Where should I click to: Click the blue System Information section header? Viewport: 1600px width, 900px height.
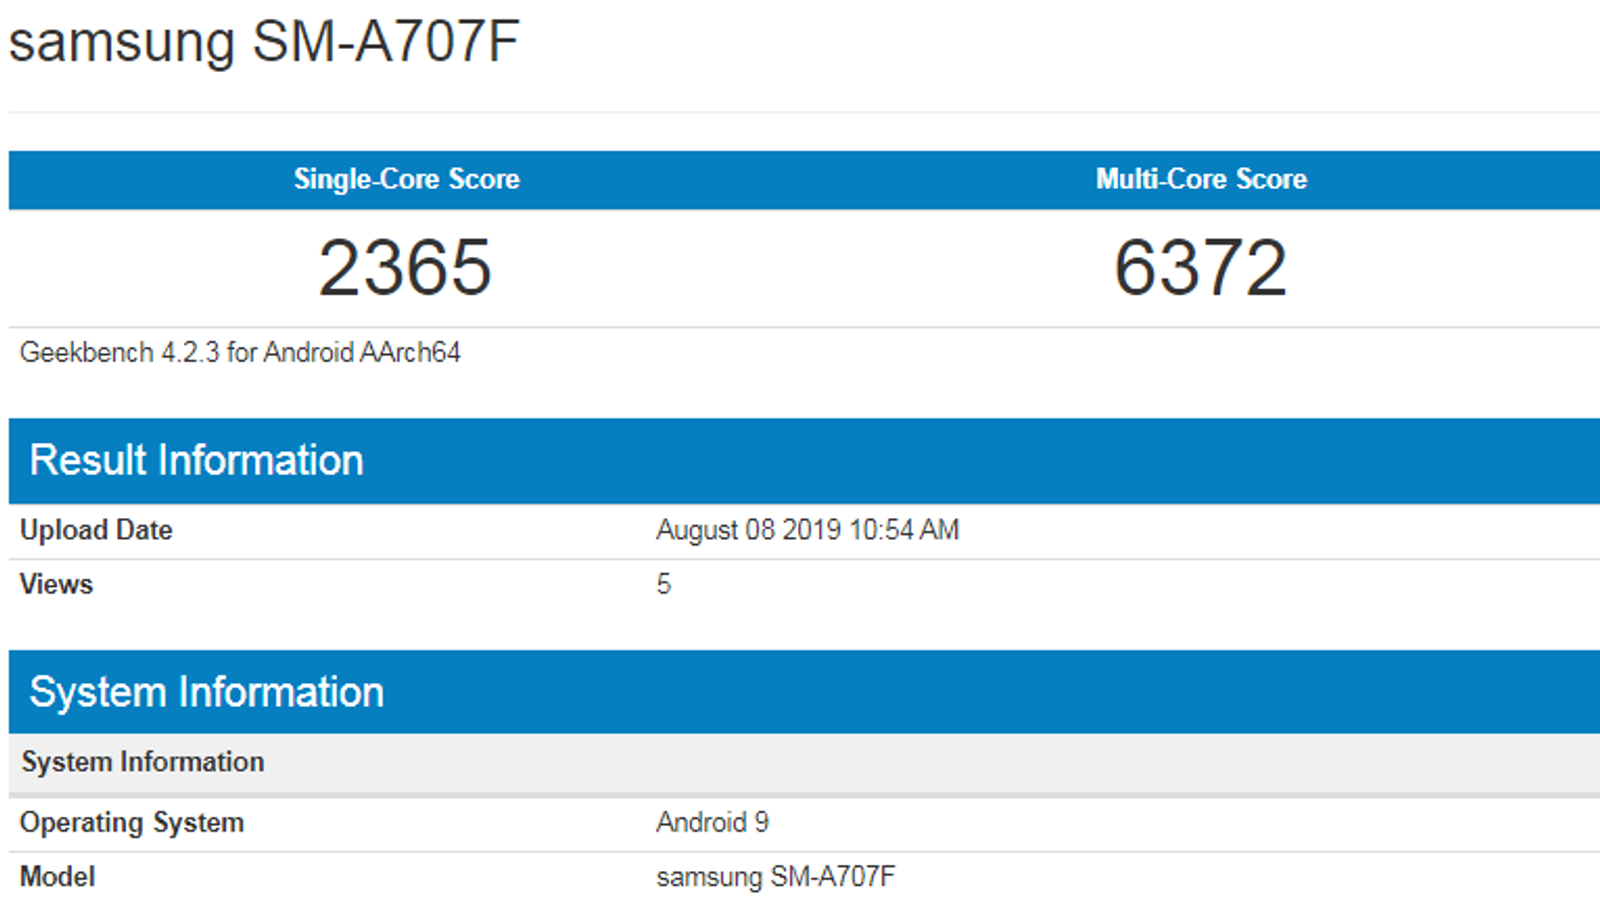[x=206, y=692]
